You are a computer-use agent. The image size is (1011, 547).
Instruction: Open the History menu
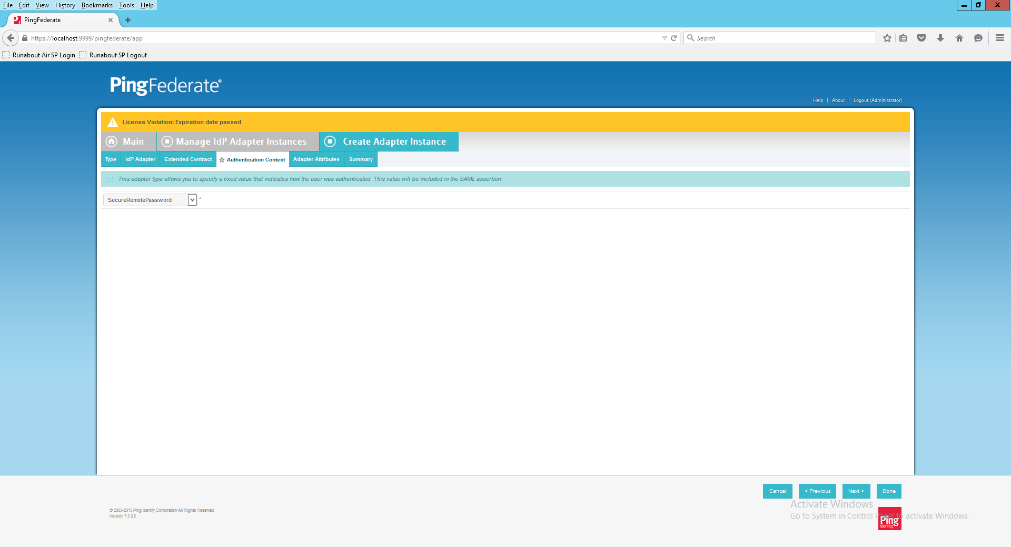[65, 5]
